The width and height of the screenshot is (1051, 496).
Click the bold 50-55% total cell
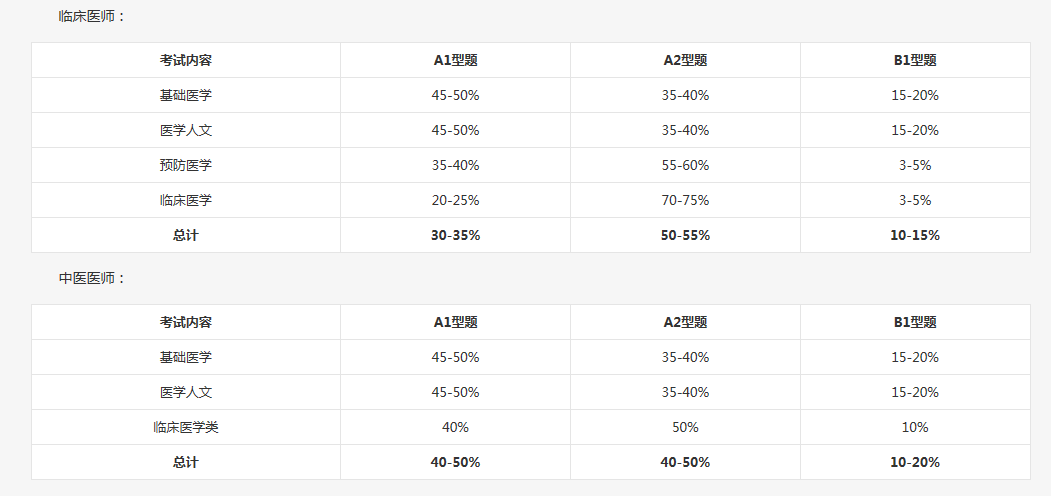coord(685,235)
